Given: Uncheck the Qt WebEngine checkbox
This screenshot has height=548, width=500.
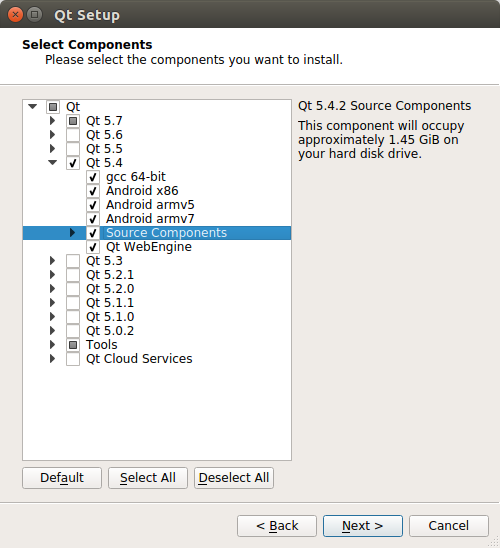Looking at the screenshot, I should tap(93, 247).
